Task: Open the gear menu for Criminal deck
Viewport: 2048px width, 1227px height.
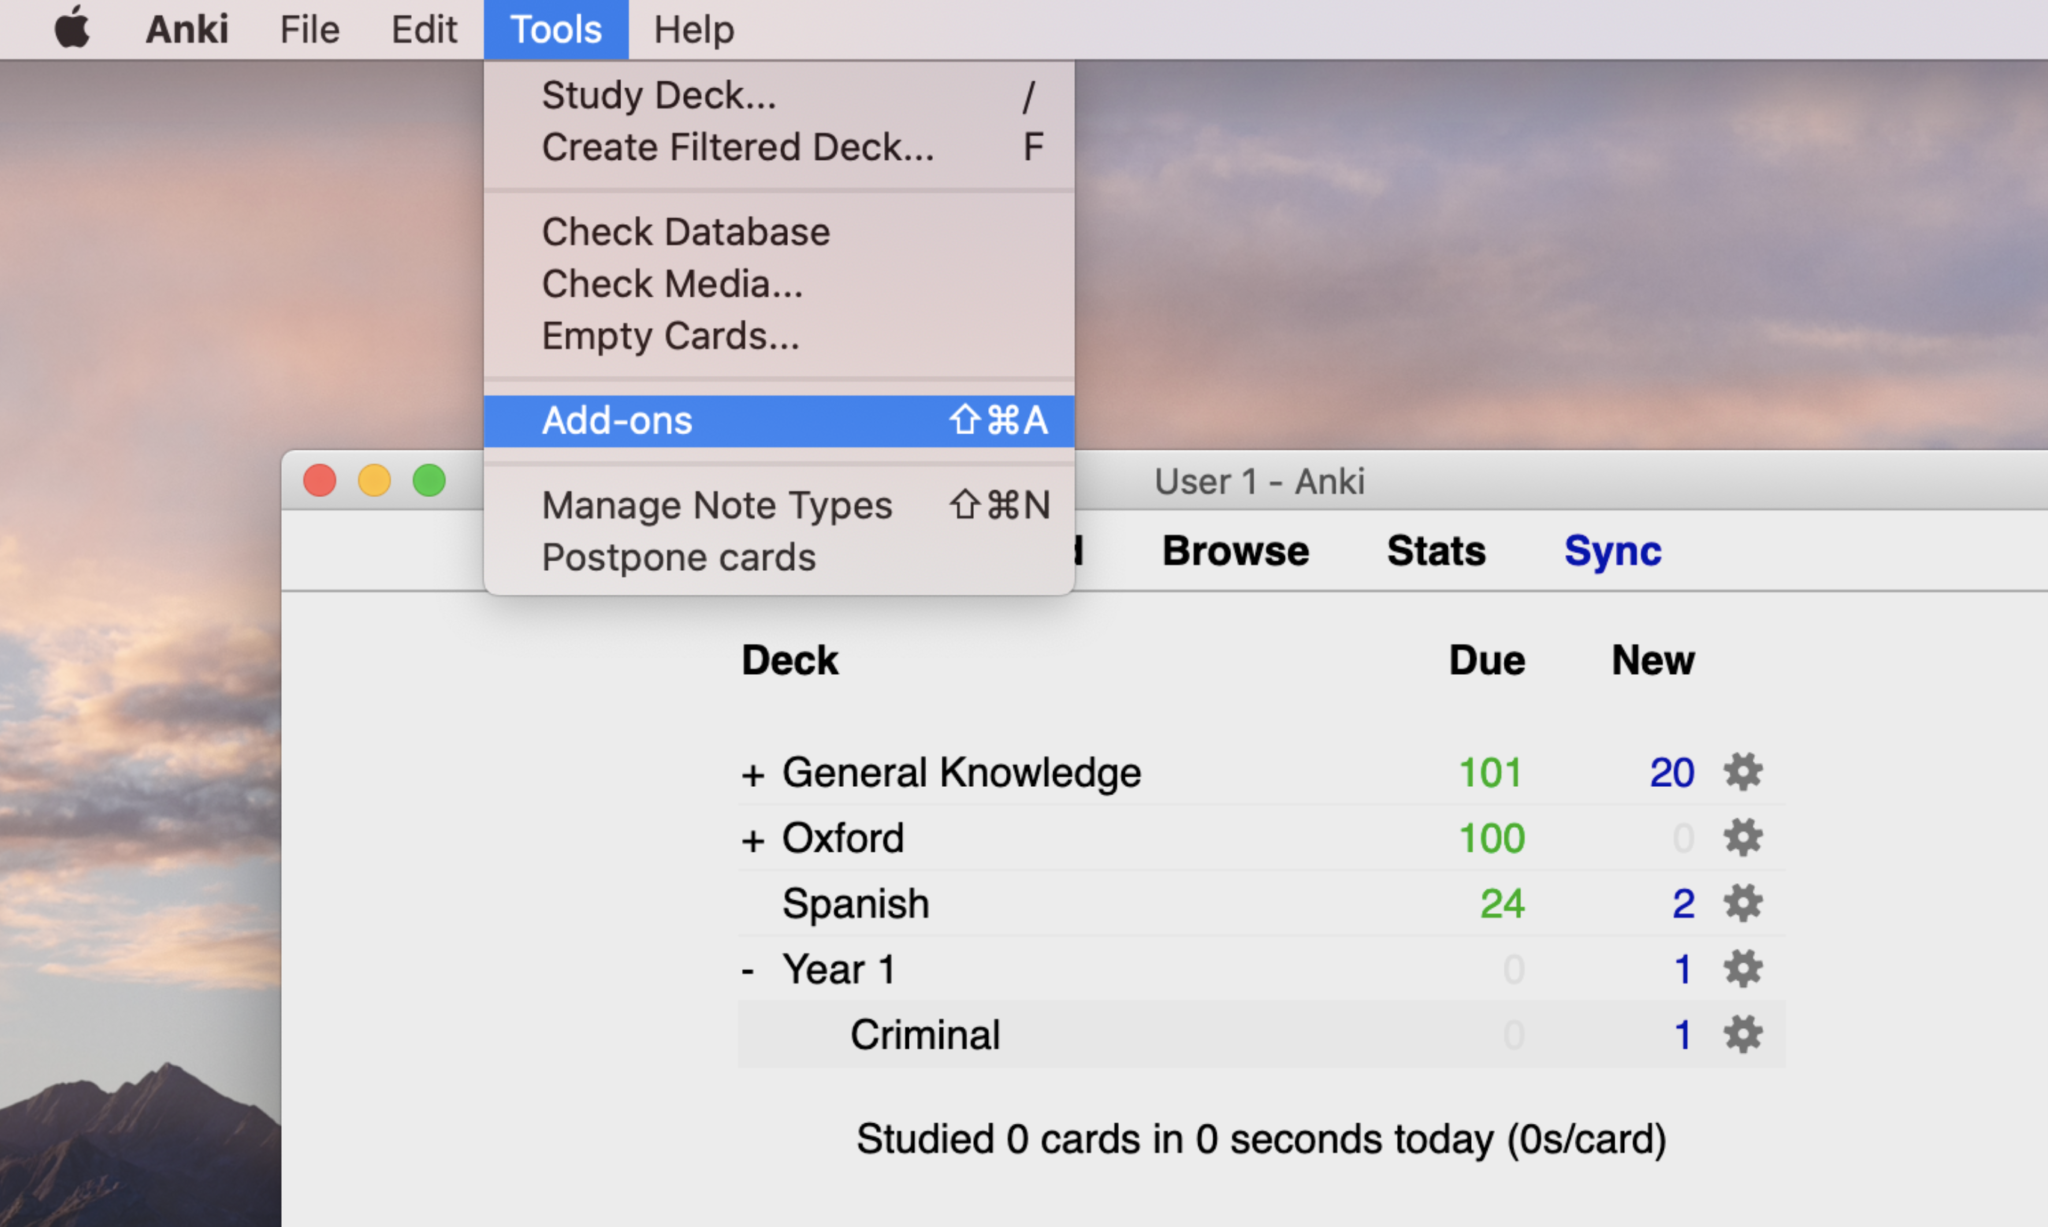Action: pos(1743,1035)
